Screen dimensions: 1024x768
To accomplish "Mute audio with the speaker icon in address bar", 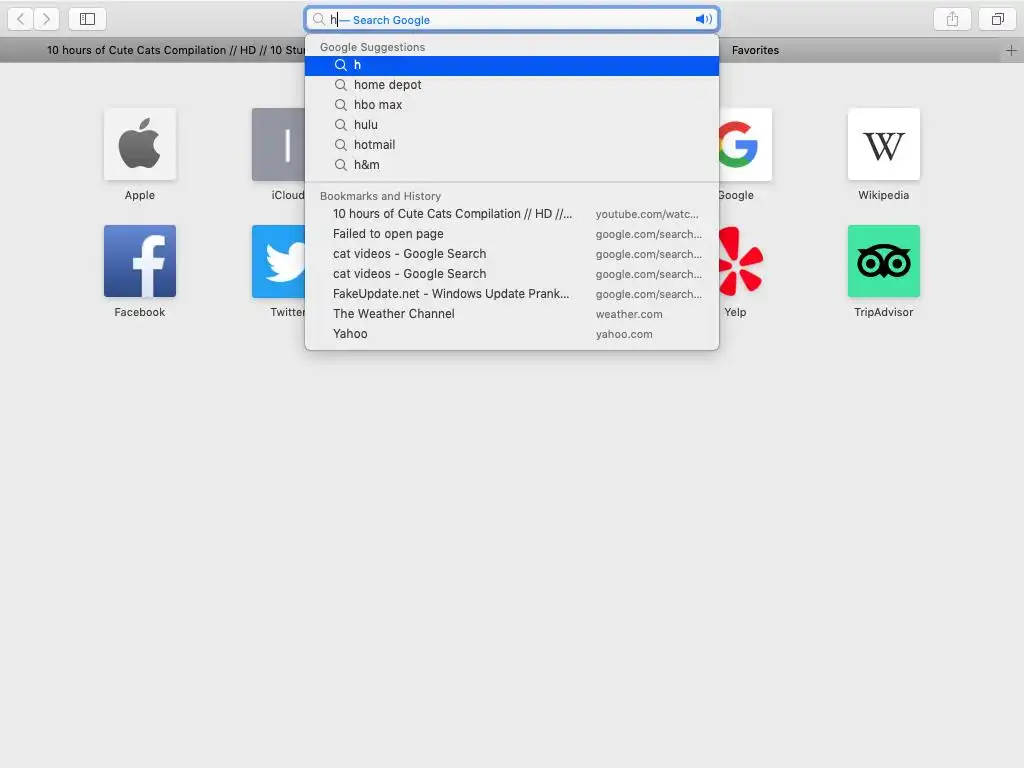I will coord(703,20).
